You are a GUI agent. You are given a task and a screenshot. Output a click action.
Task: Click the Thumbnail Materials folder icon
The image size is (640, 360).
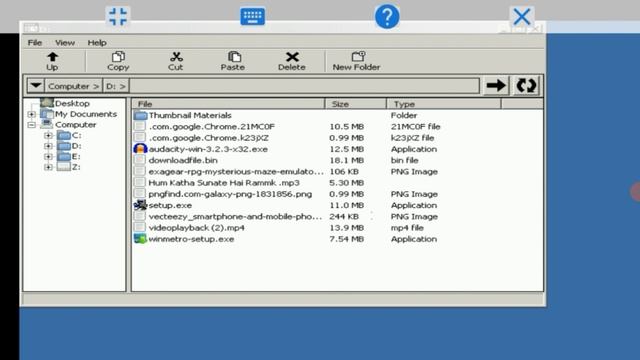[x=140, y=116]
